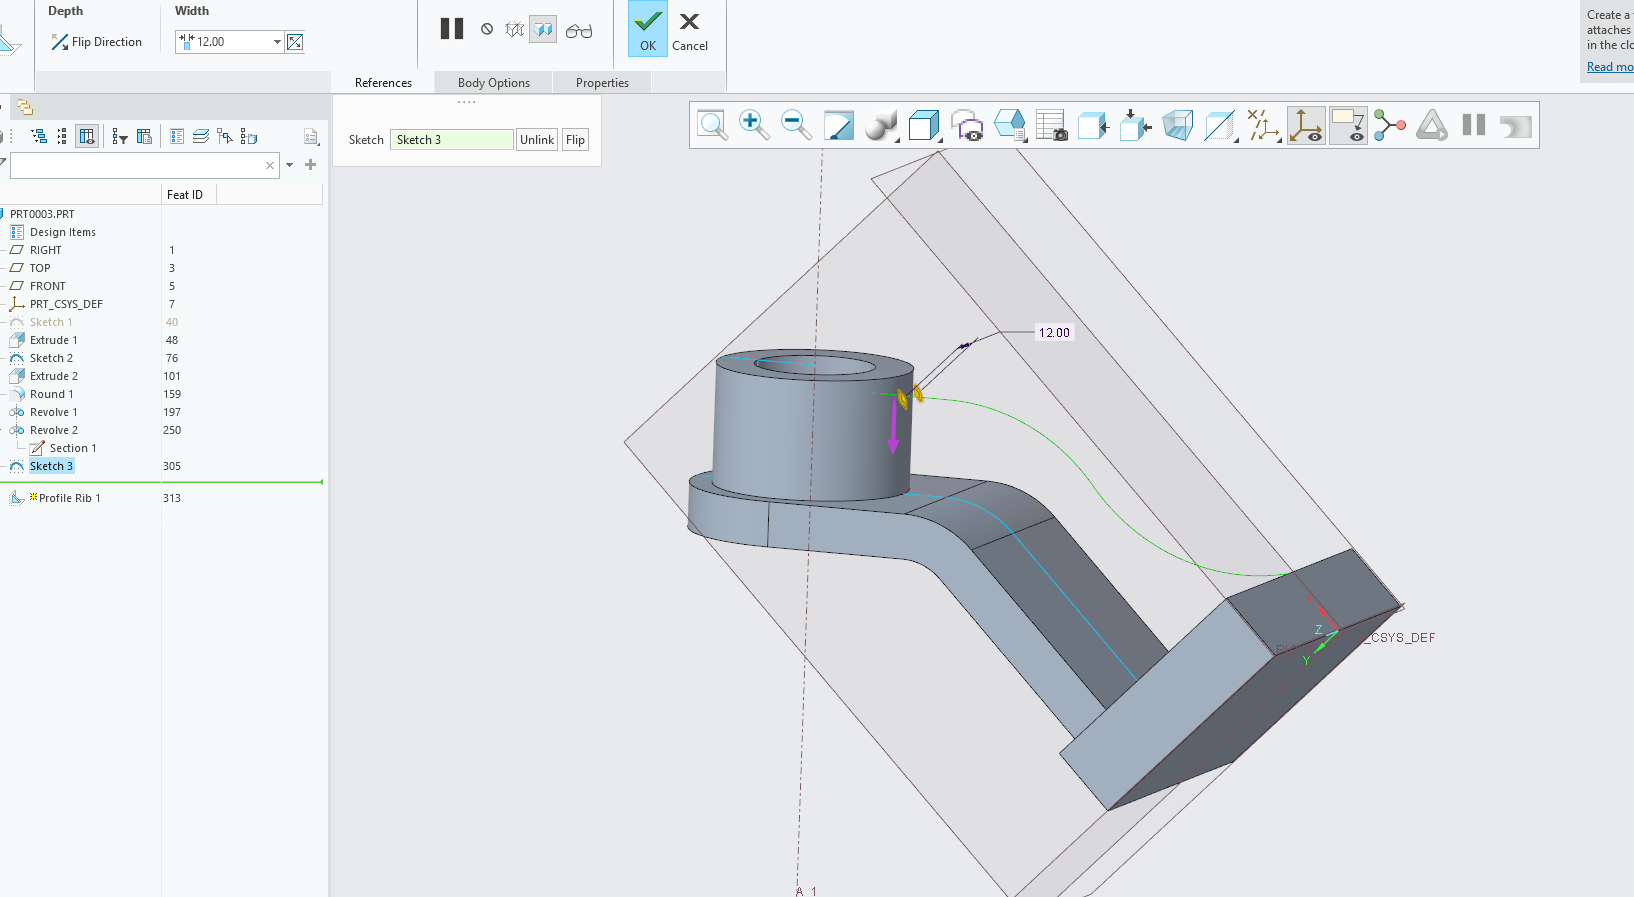Select Extrude 2 in the model tree

(x=54, y=376)
